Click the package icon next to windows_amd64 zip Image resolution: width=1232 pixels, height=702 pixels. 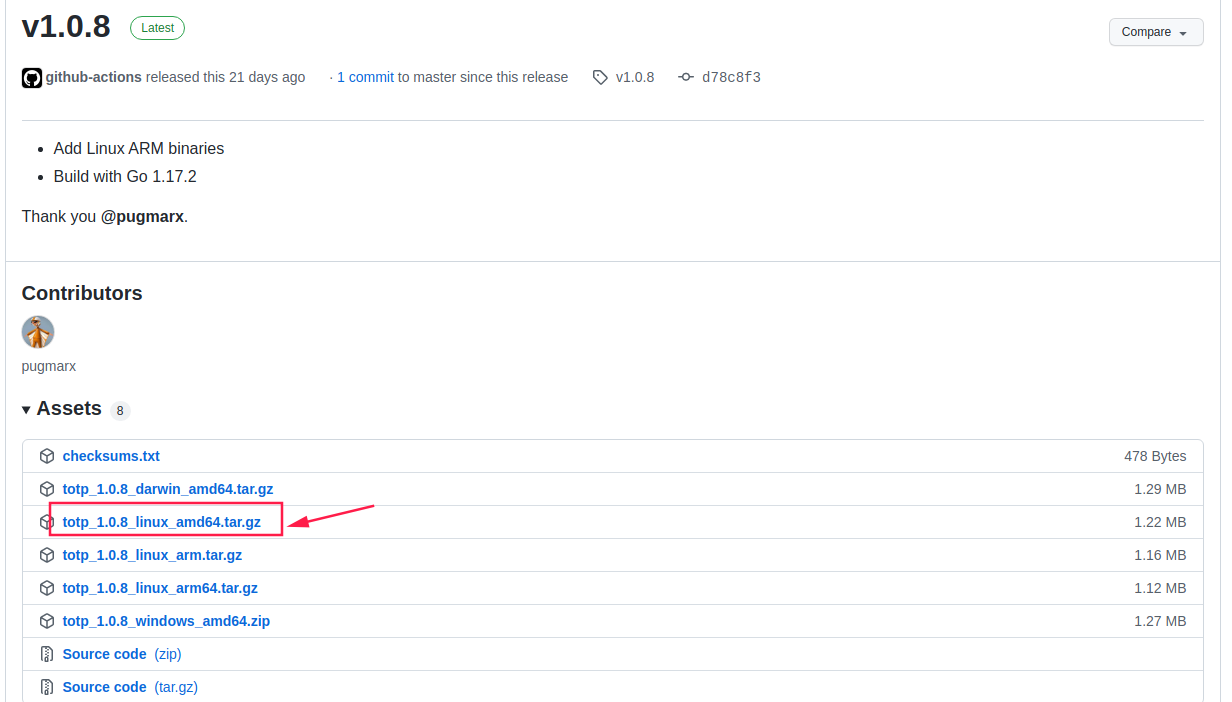47,621
